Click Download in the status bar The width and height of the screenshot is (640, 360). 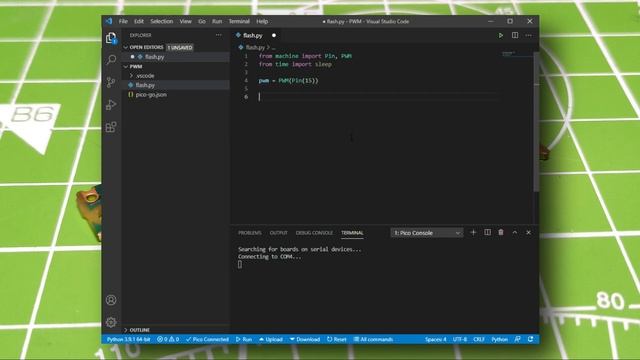point(305,339)
